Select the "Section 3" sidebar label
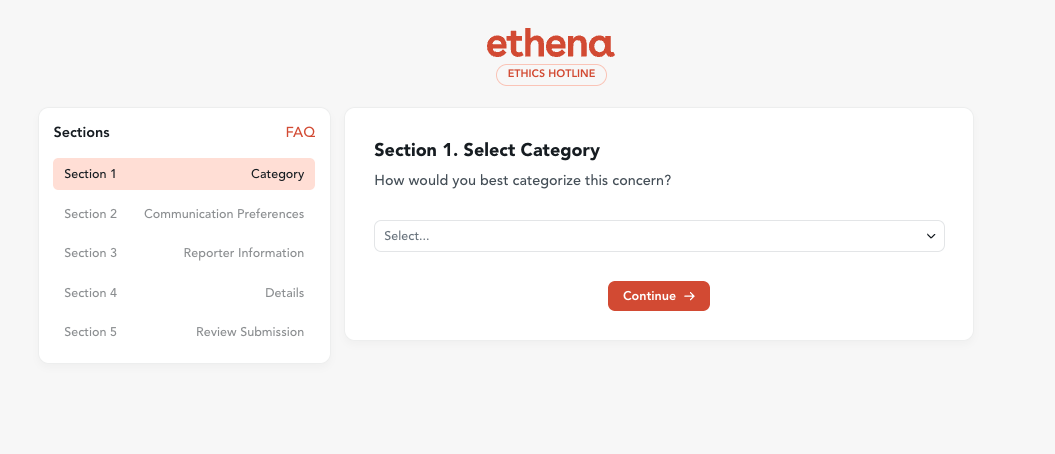The height and width of the screenshot is (454, 1055). (x=90, y=253)
